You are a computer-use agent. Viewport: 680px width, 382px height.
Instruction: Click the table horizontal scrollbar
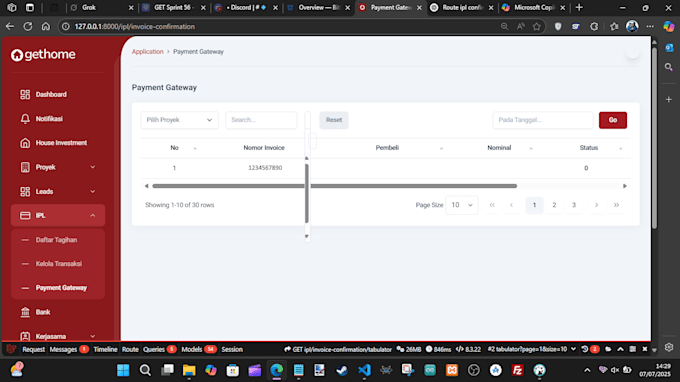pos(334,186)
